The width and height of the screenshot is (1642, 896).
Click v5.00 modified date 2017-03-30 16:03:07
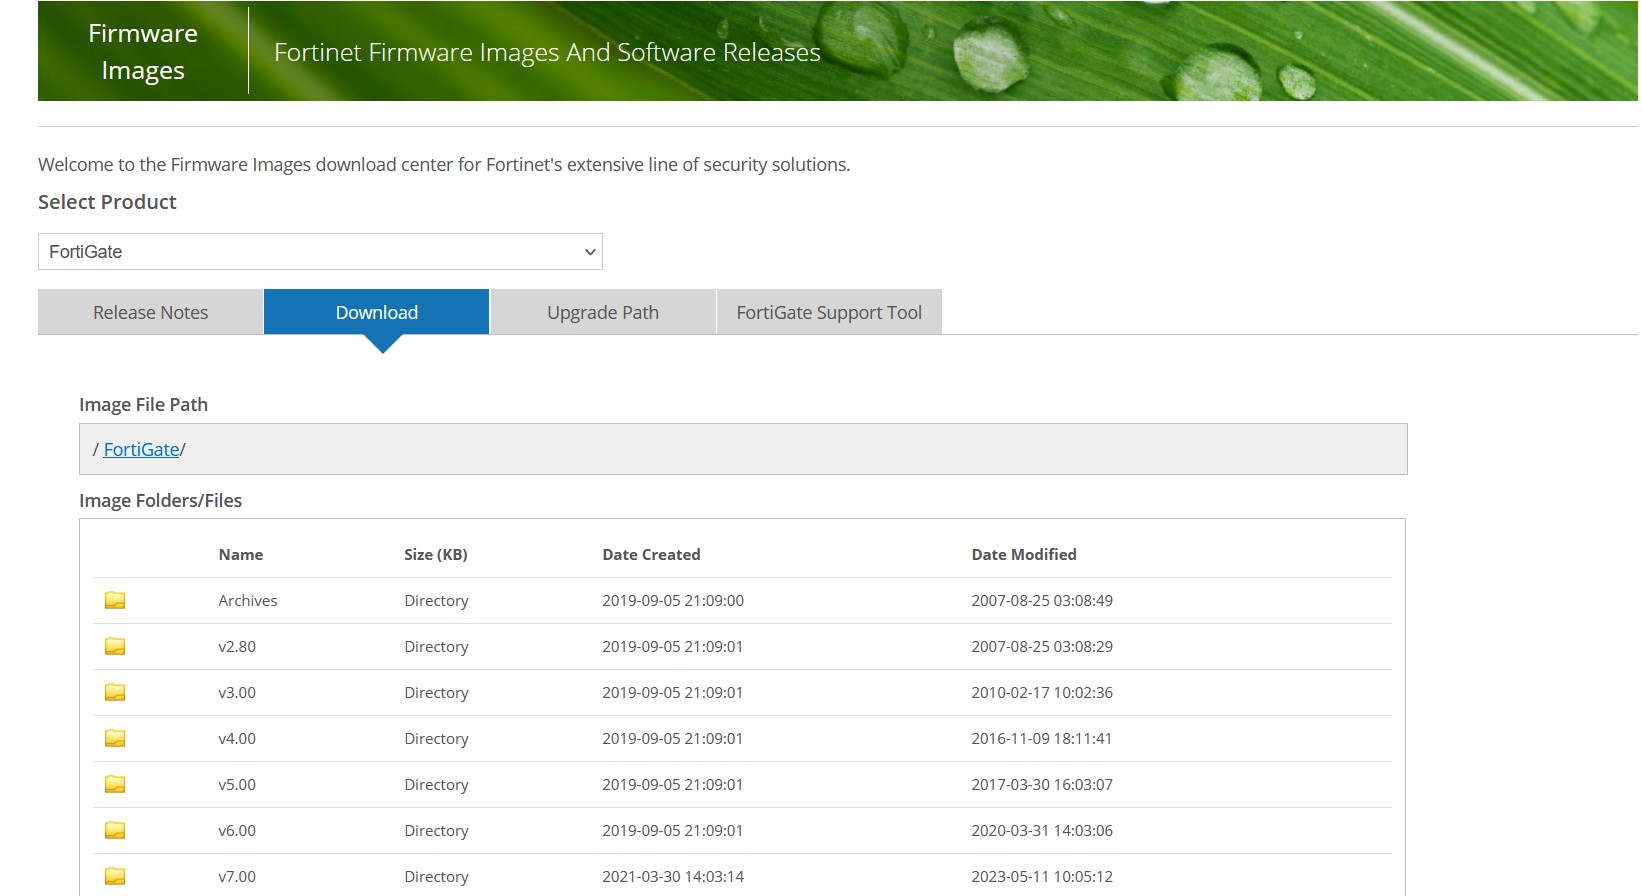click(1042, 785)
